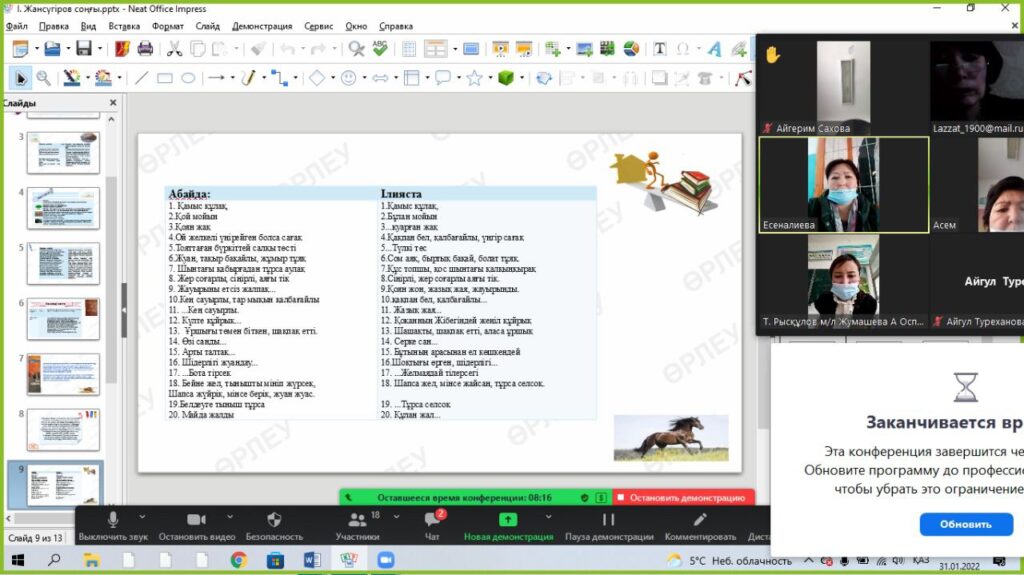This screenshot has height=575, width=1024.
Task: Open the Правка menu
Action: 54,26
